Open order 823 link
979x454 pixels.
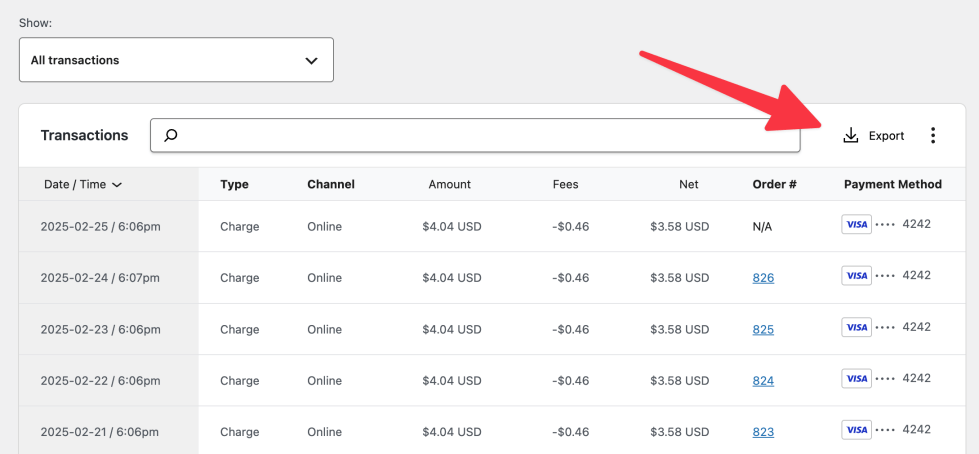pos(763,432)
